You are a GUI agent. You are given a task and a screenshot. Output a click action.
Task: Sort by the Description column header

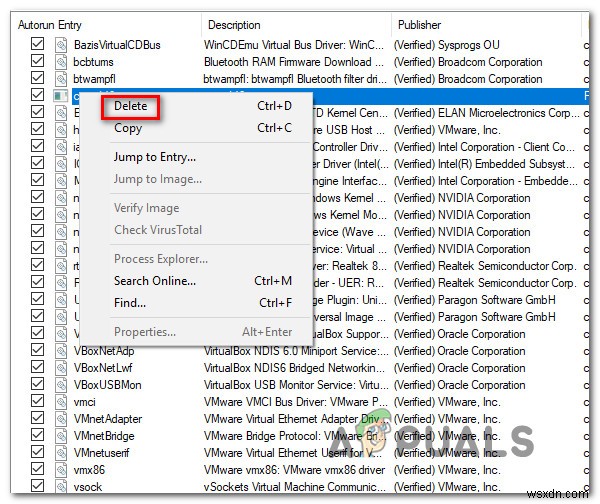tap(234, 25)
